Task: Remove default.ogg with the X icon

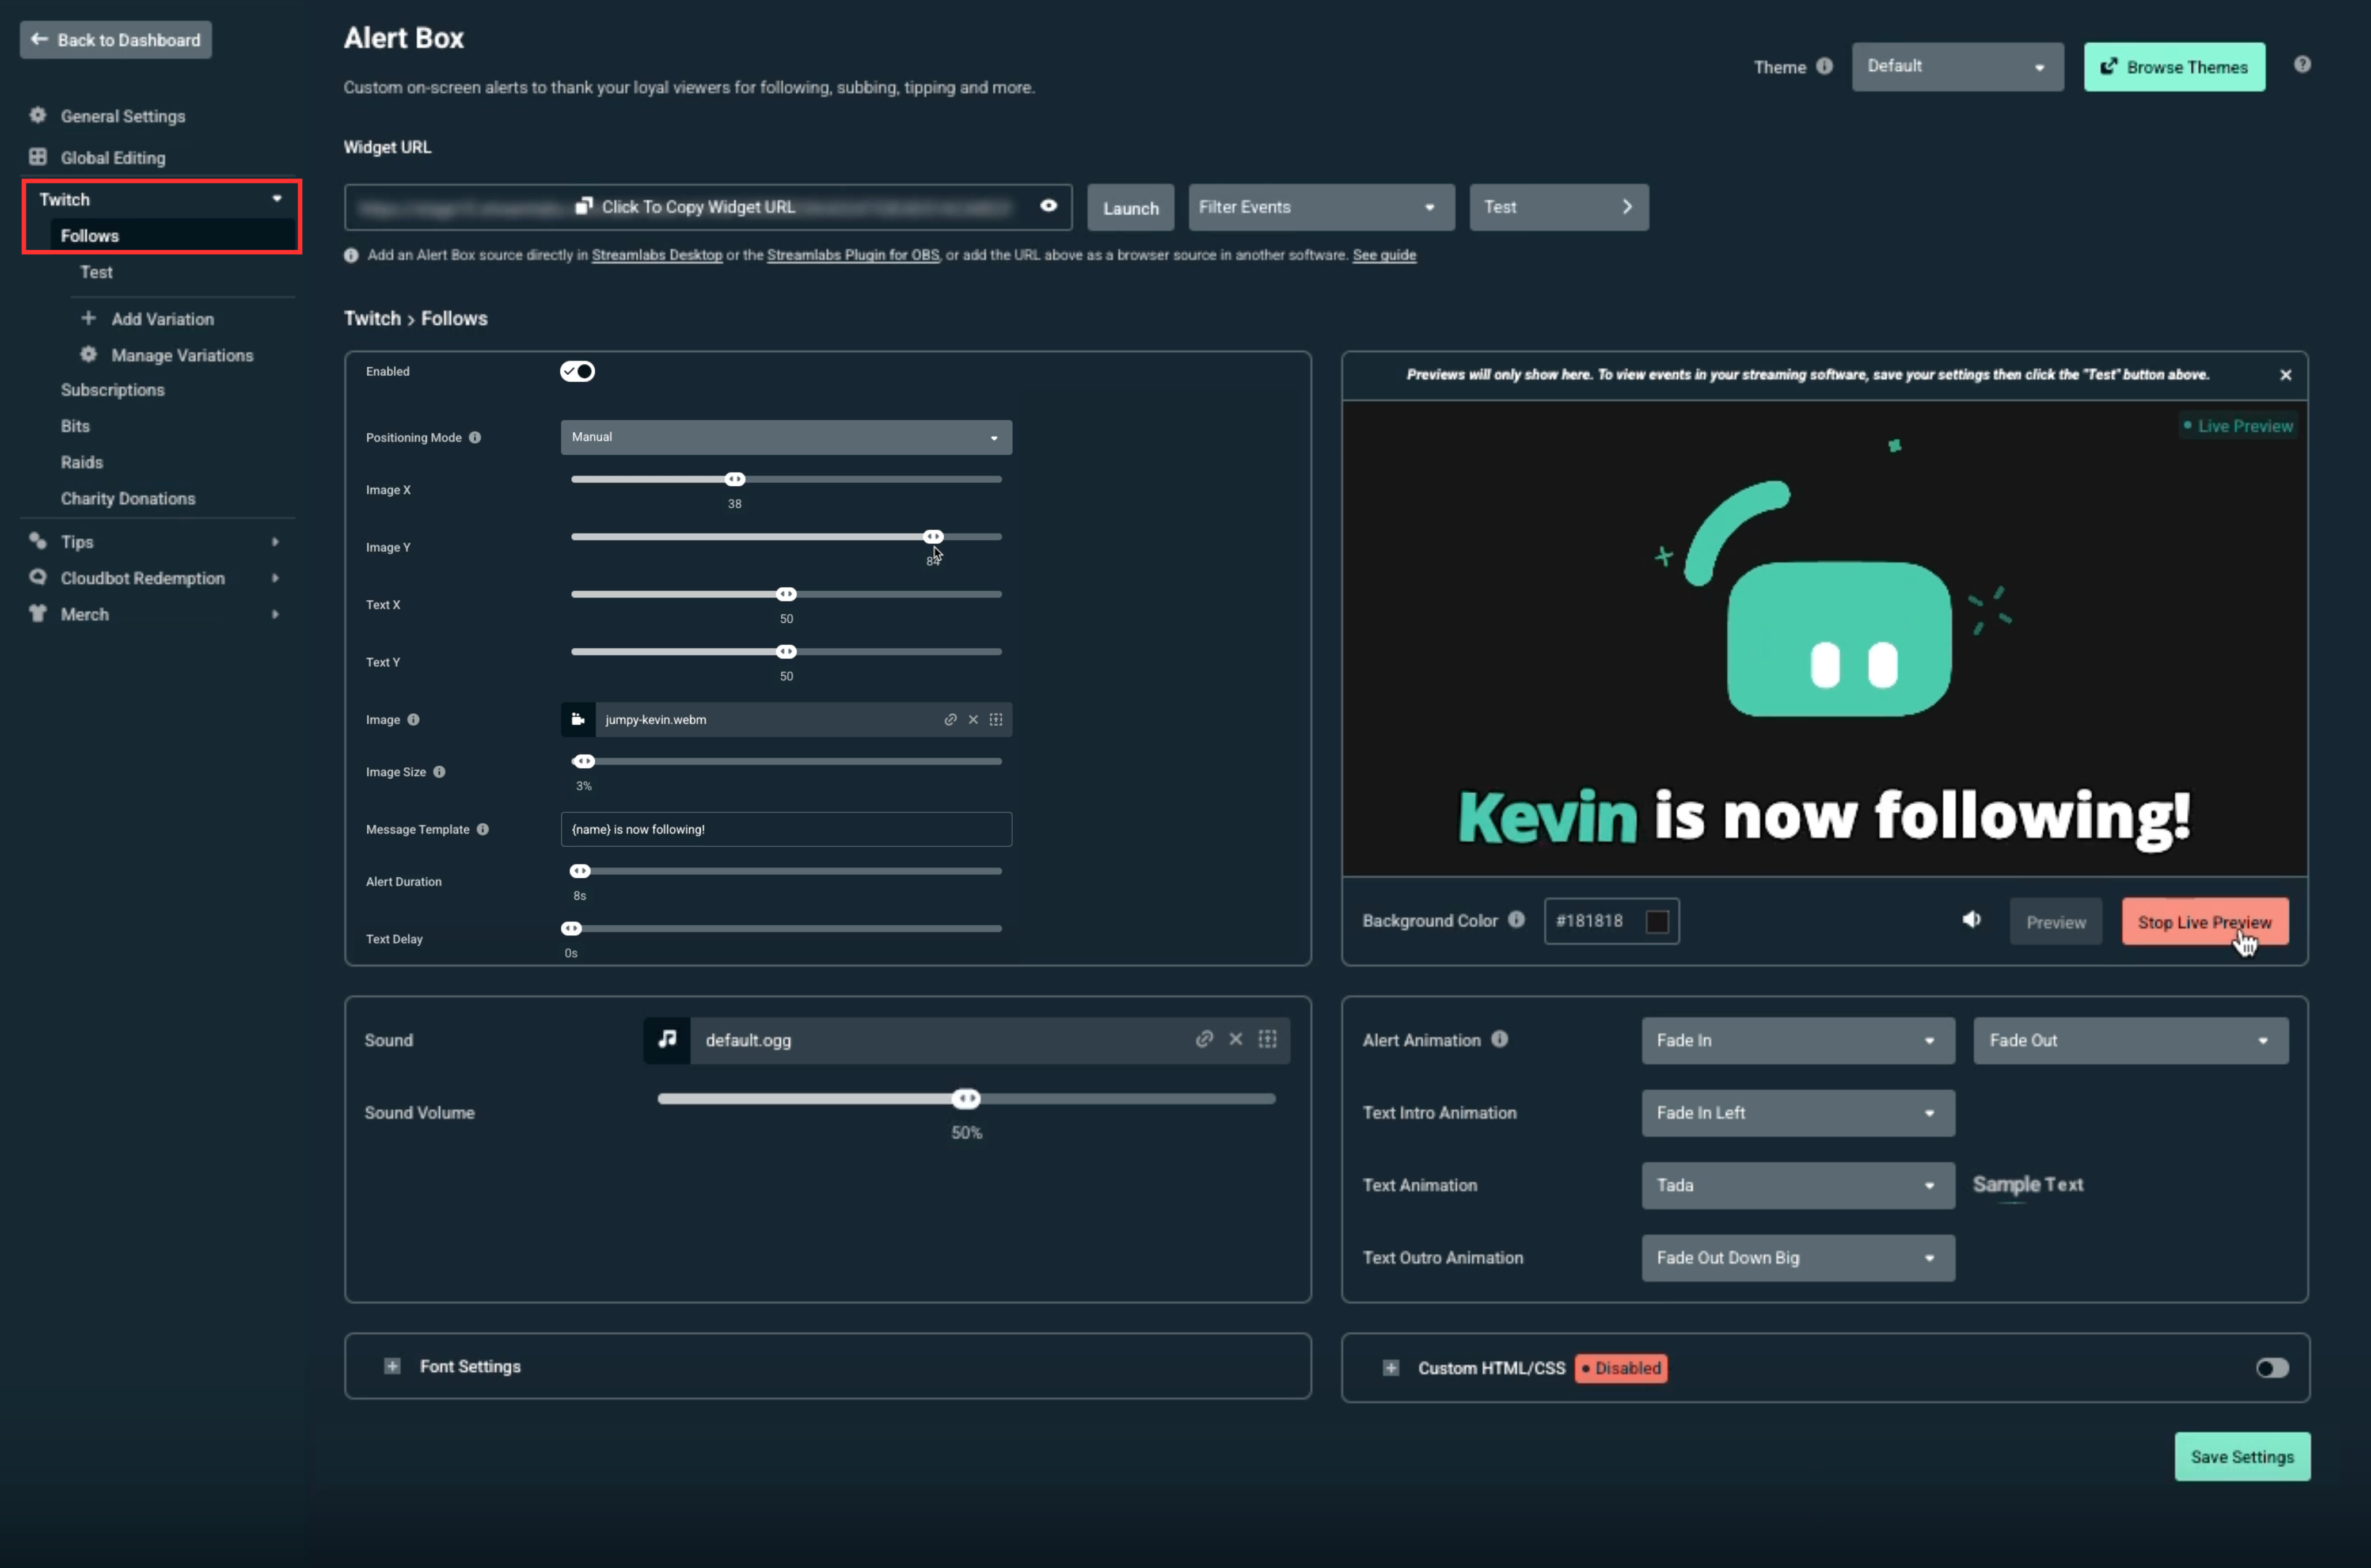Action: [x=1236, y=1039]
